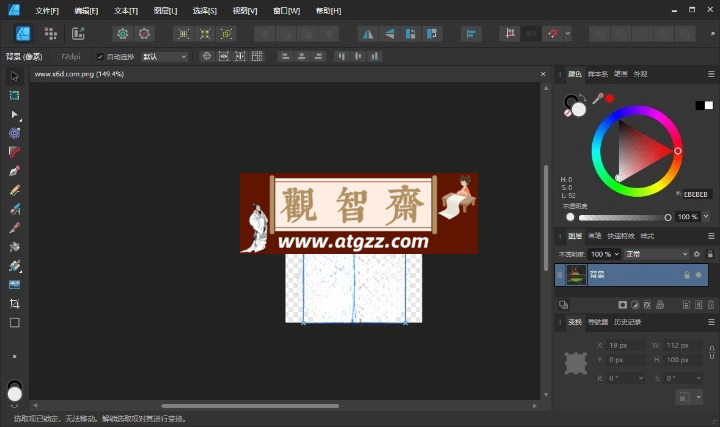Open the Alignment options toolbar icon

471,34
